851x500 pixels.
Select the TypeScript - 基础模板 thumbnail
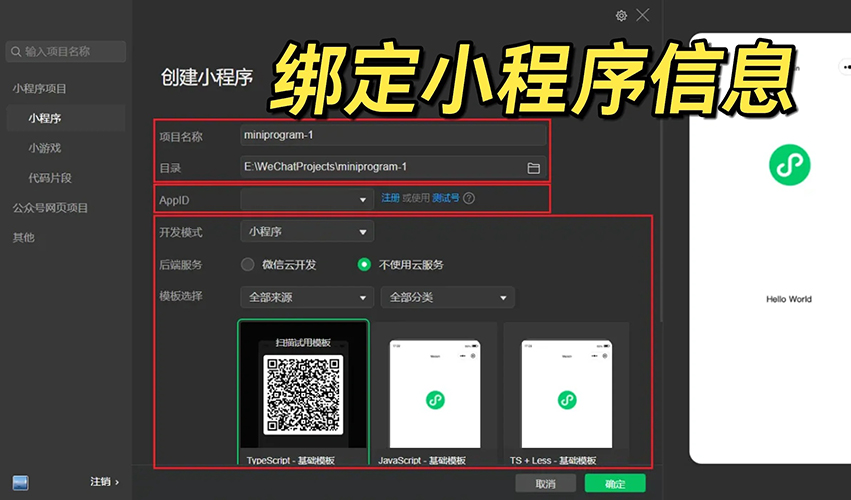(303, 394)
